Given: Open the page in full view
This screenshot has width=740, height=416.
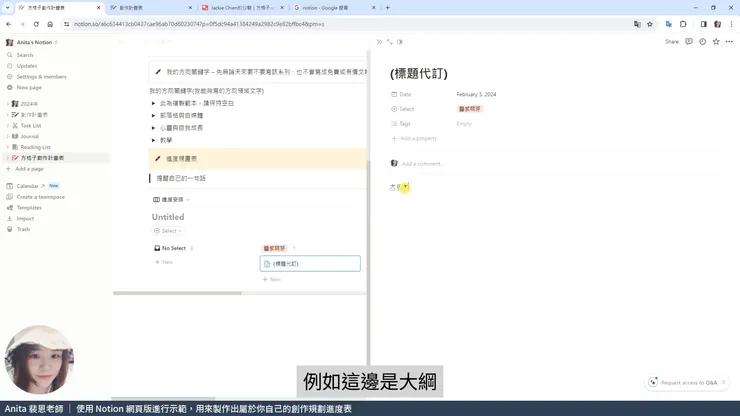Looking at the screenshot, I should click(x=390, y=42).
